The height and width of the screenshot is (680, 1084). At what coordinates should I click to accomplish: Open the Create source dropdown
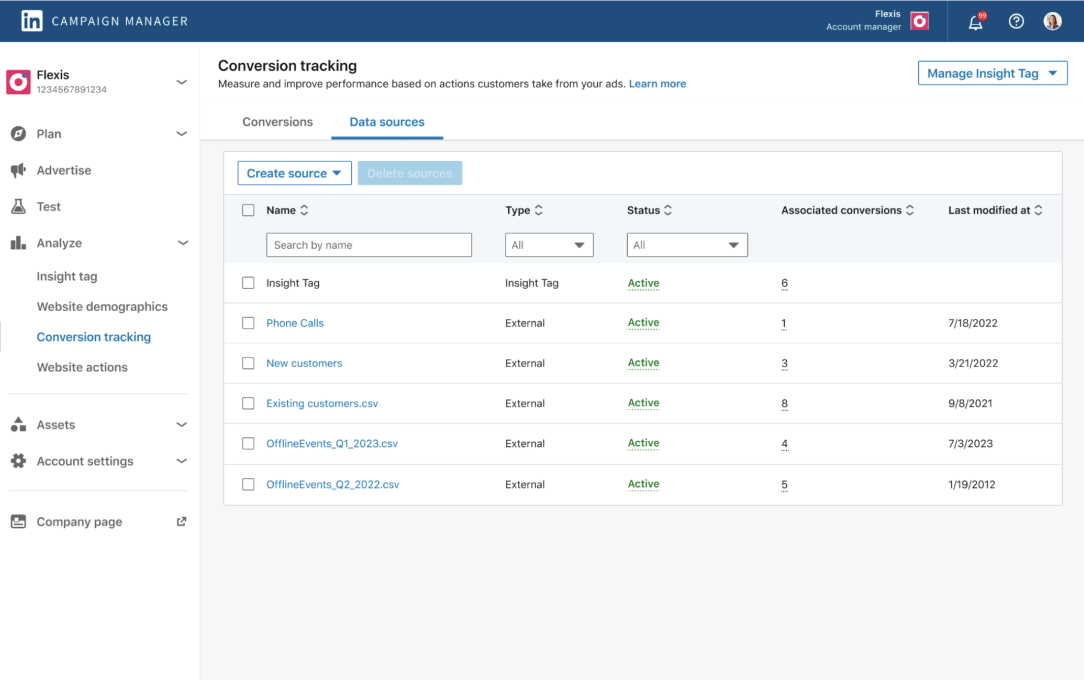[x=294, y=172]
